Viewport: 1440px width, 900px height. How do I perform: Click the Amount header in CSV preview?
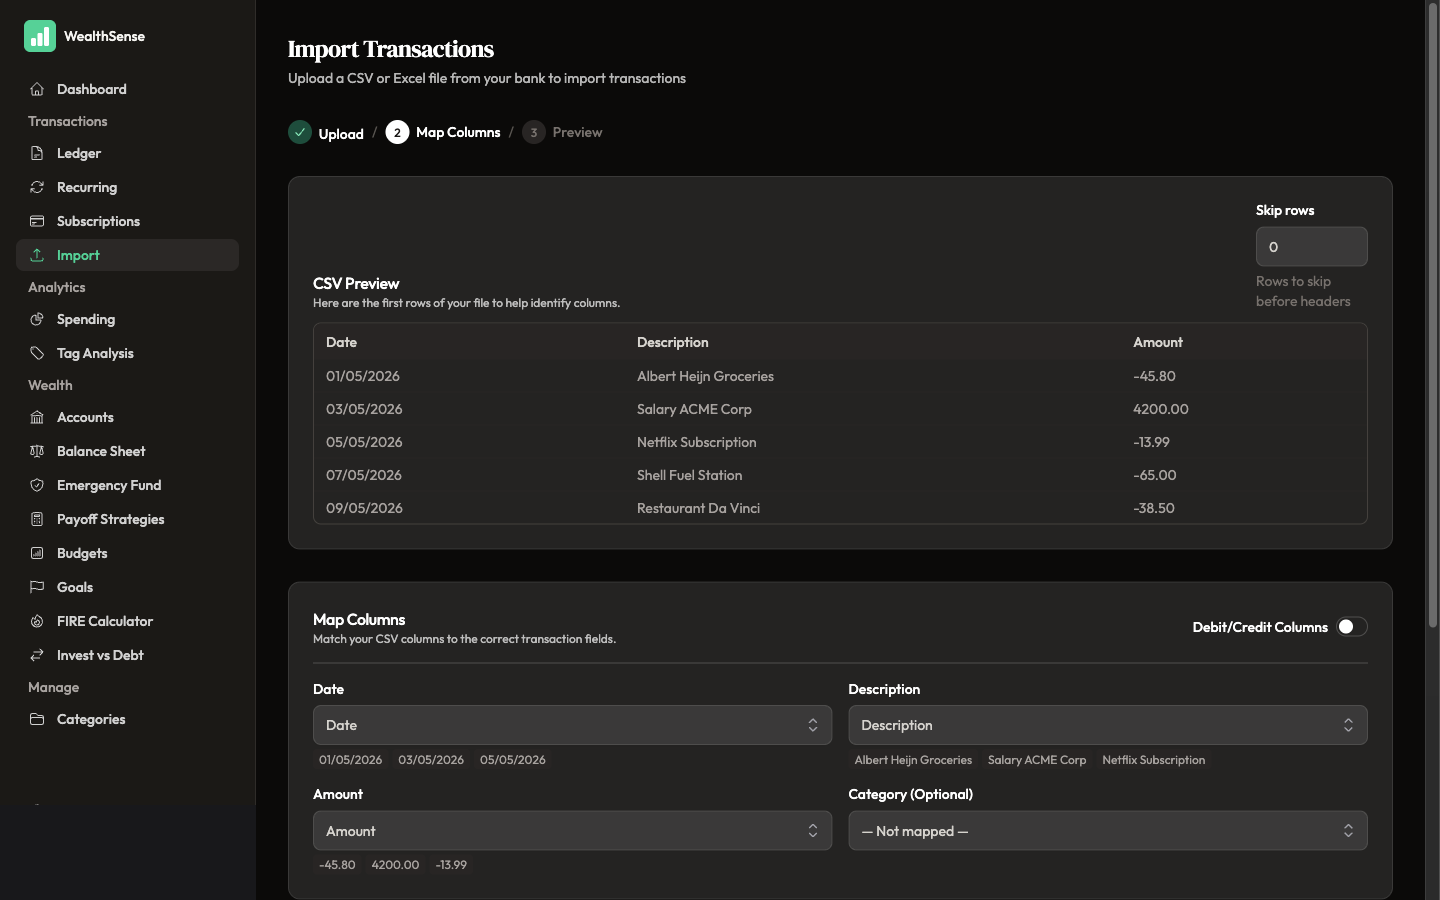pos(1157,342)
